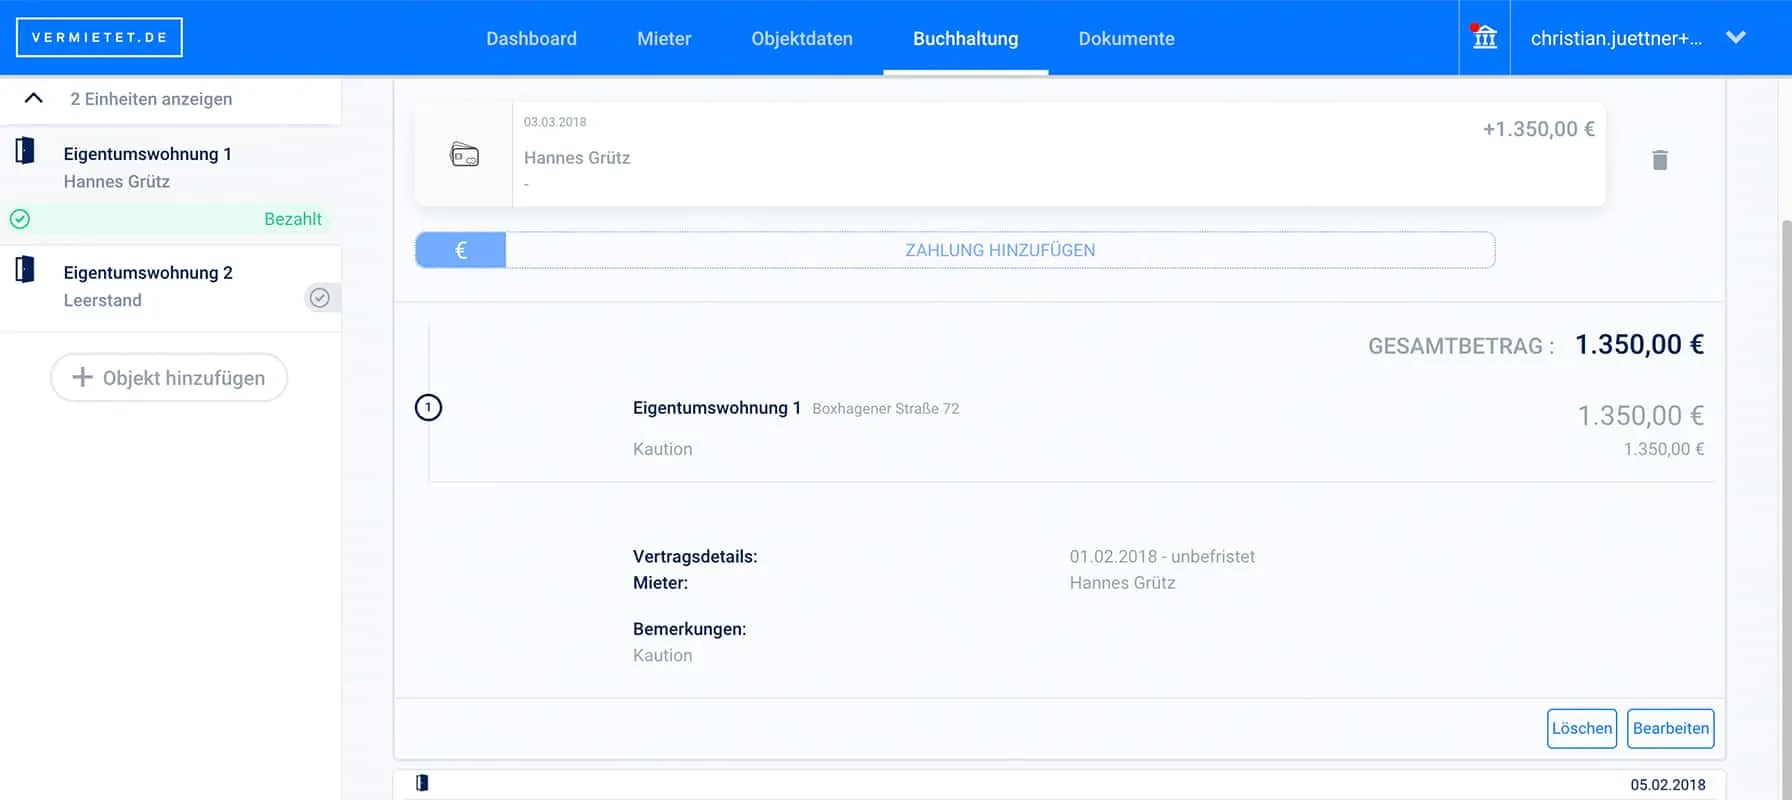This screenshot has width=1792, height=800.
Task: Switch to the Mieter tab
Action: coord(664,38)
